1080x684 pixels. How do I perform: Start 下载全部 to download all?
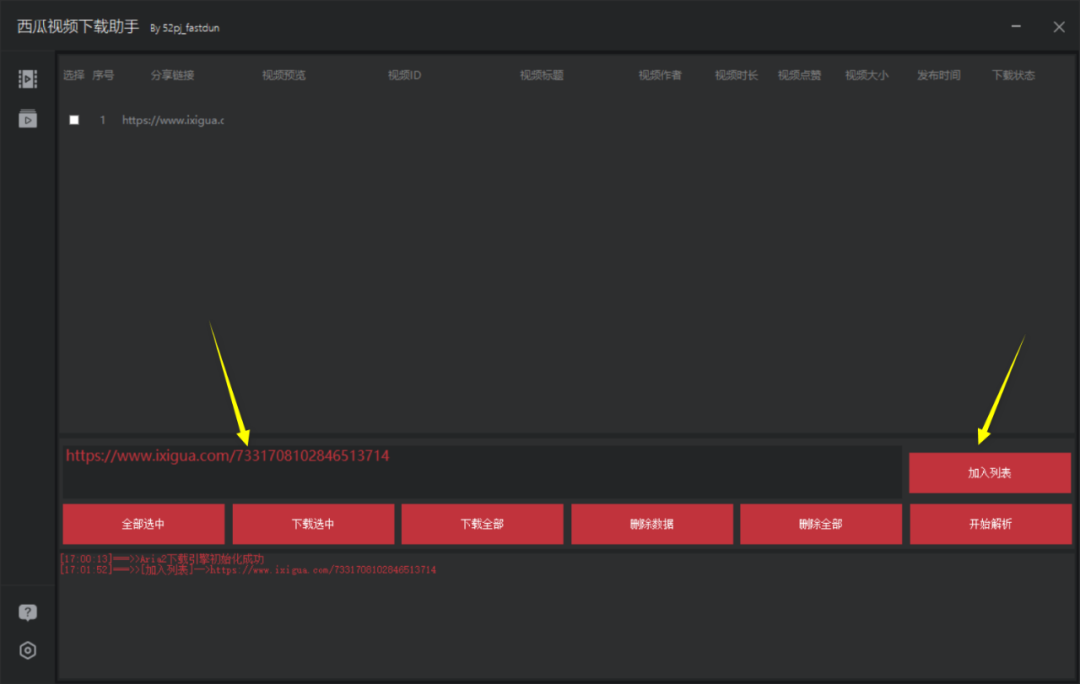point(482,524)
